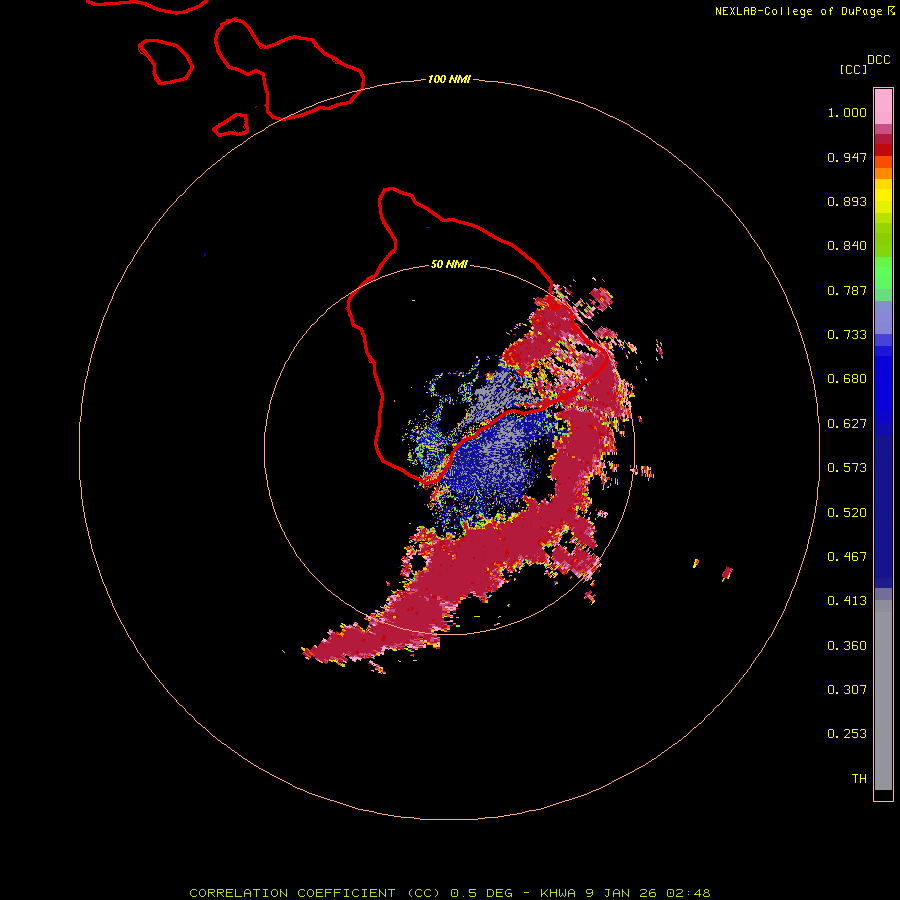Click the 0.893 color scale value
The image size is (900, 900).
pyautogui.click(x=847, y=201)
